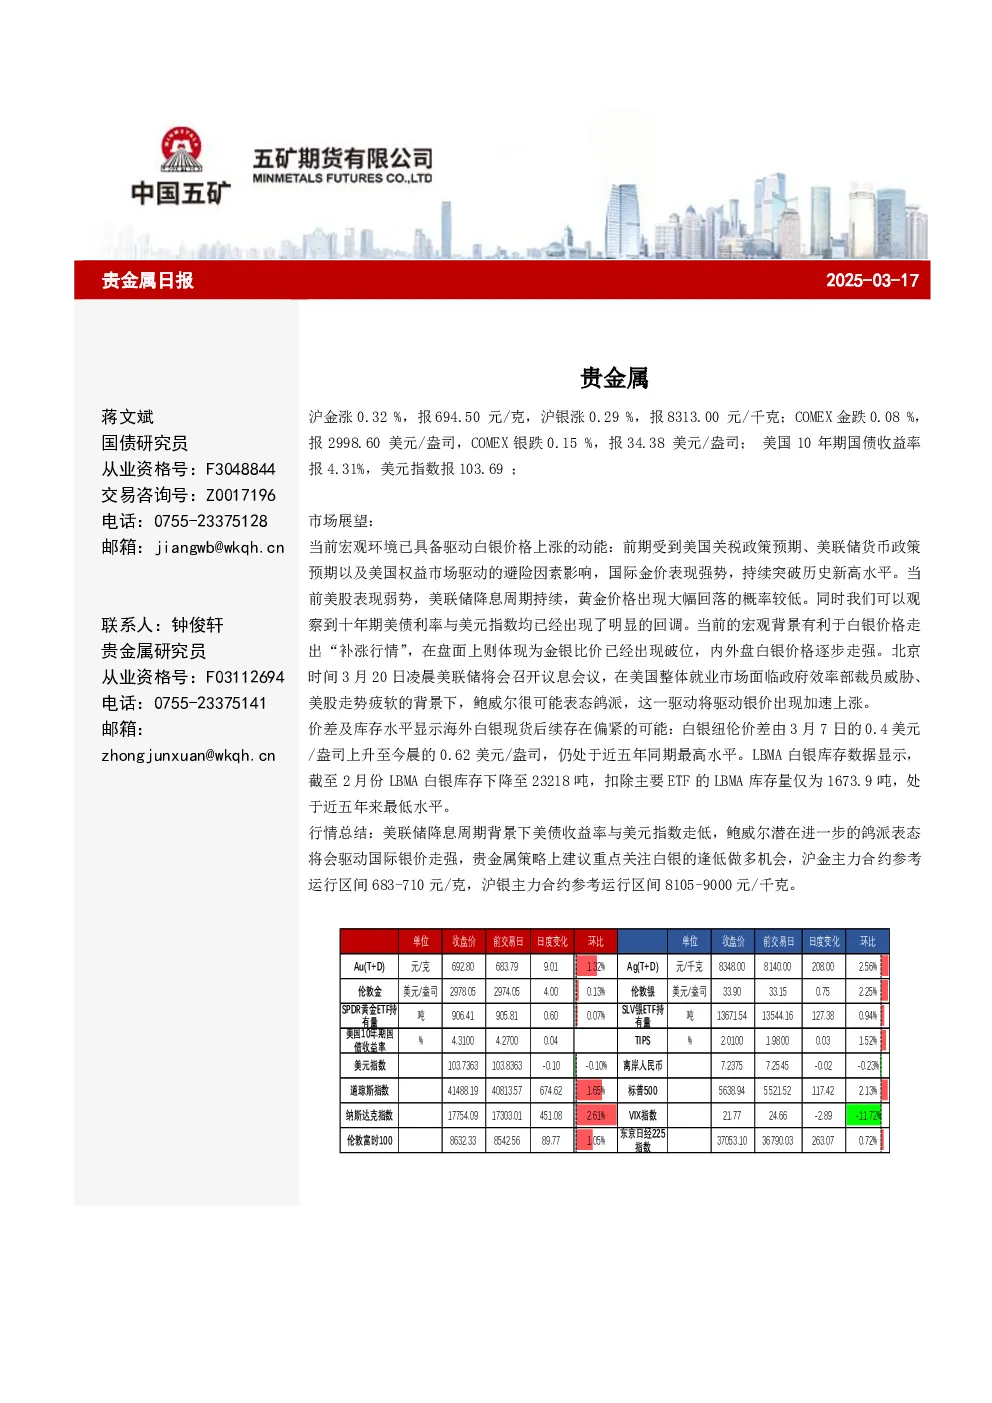Click 道琼斯指数 daily change 674.62
Image resolution: width=992 pixels, height=1403 pixels.
pyautogui.click(x=551, y=1091)
